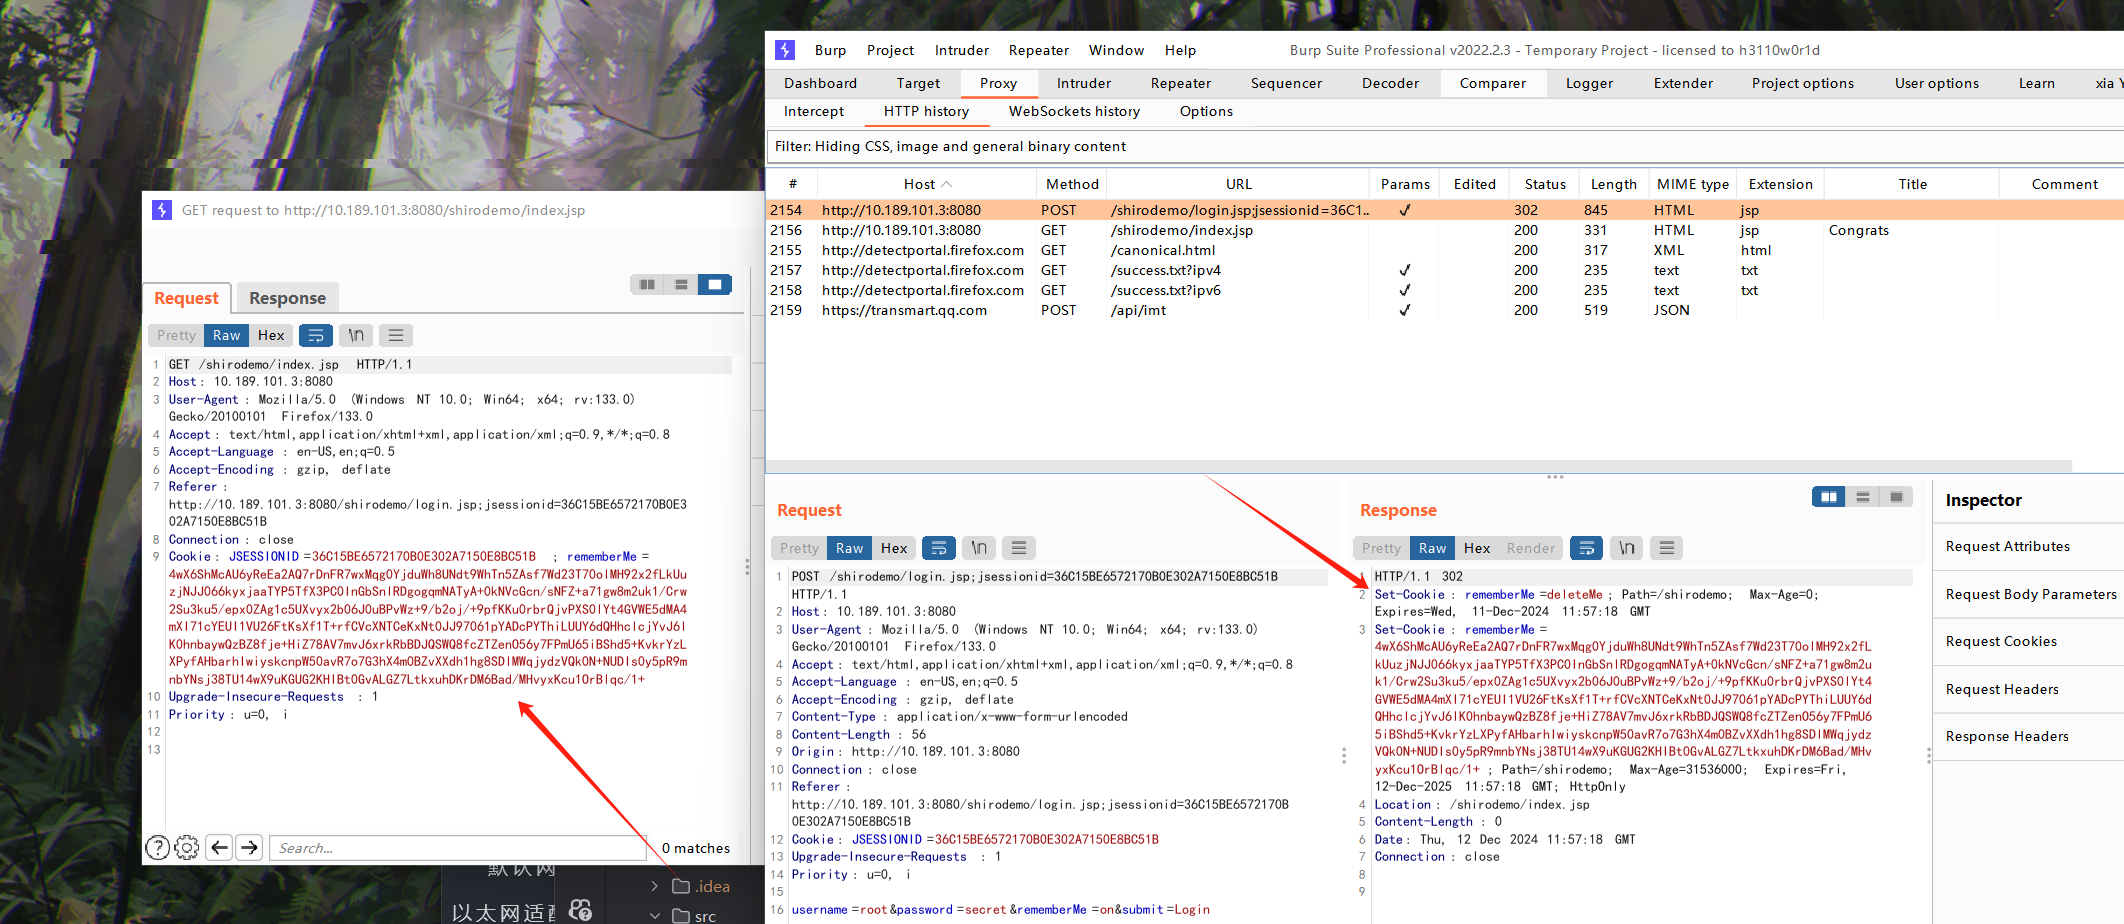Select side-by-side layout icon in the popup

pos(647,285)
